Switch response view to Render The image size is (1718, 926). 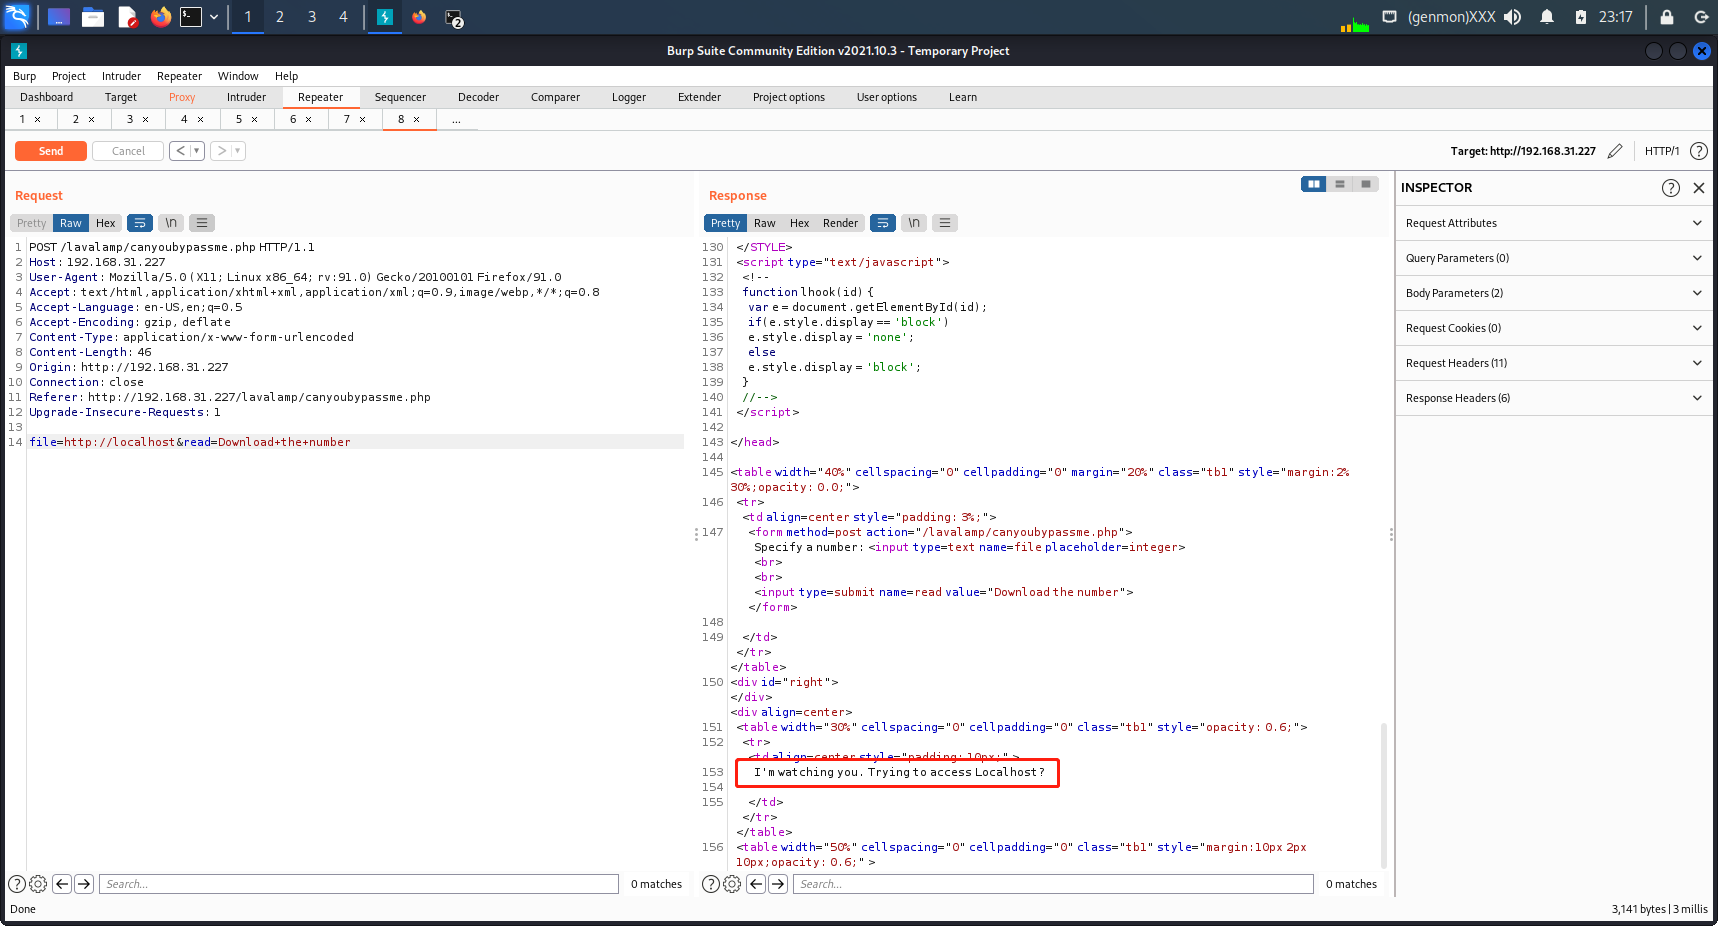[x=841, y=223]
